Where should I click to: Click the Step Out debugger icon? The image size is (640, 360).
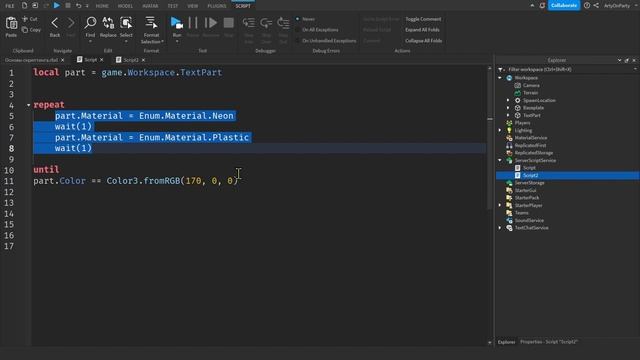click(x=283, y=23)
